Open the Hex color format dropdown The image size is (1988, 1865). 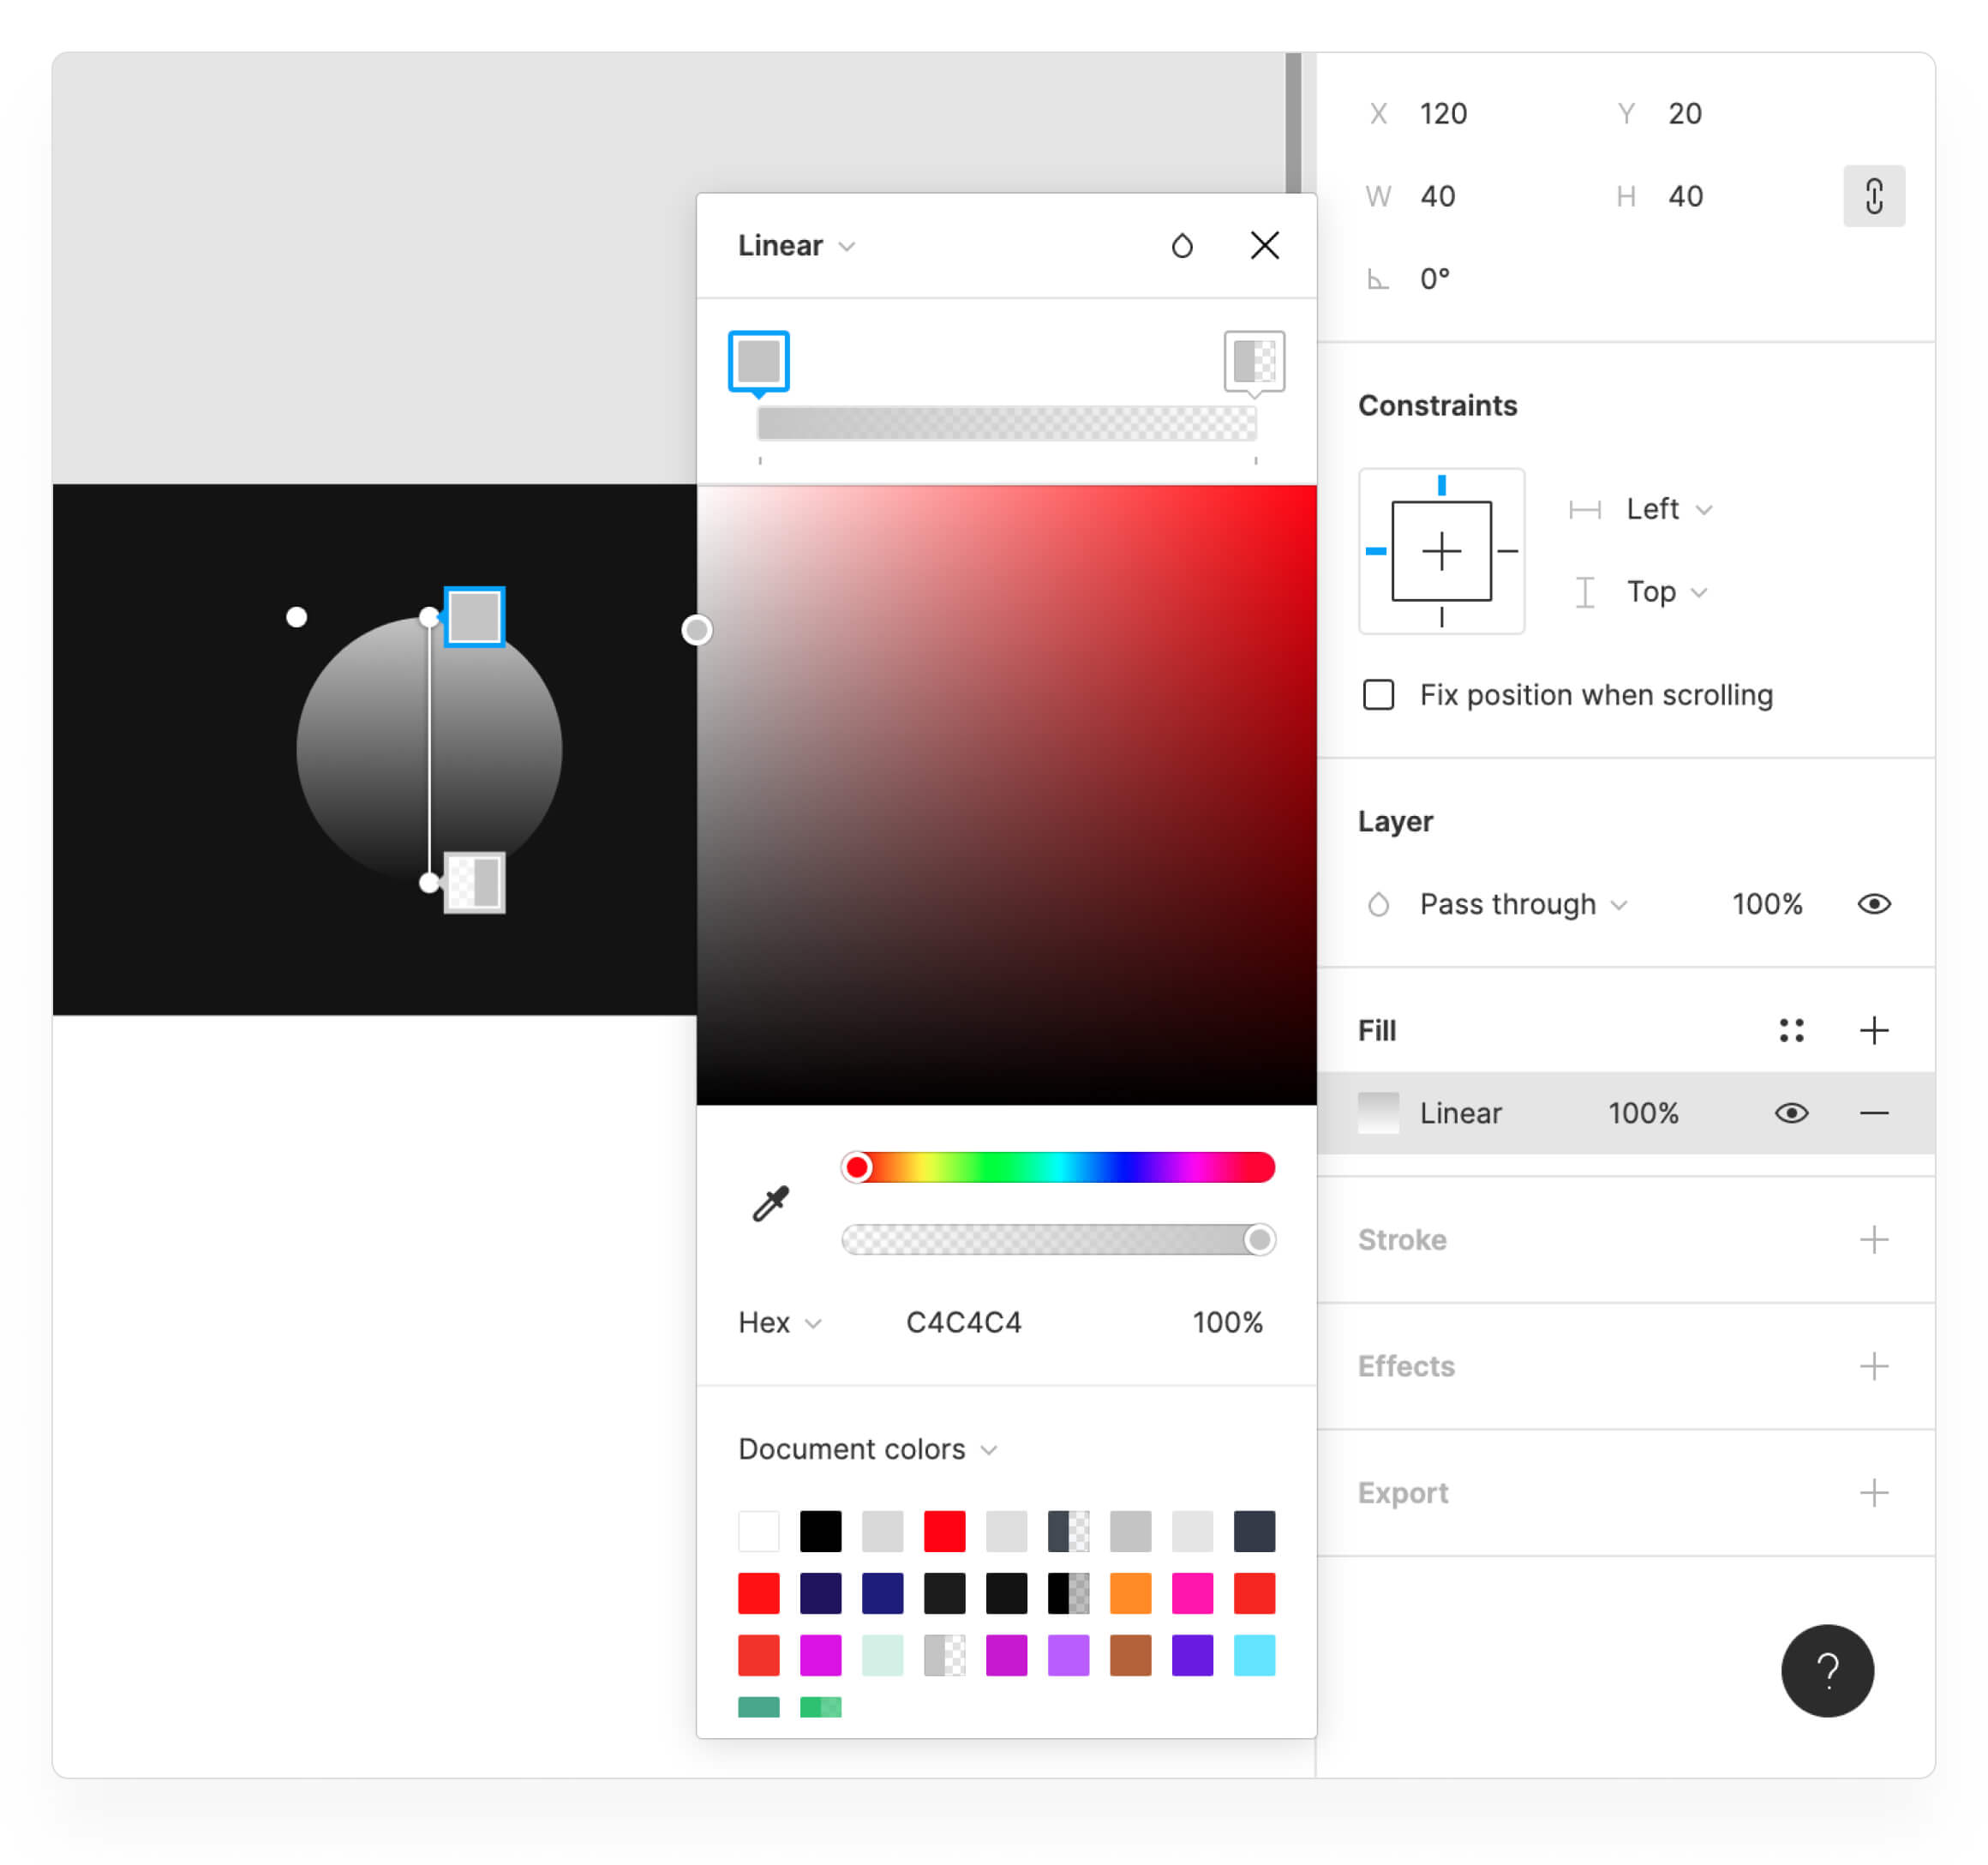[779, 1322]
